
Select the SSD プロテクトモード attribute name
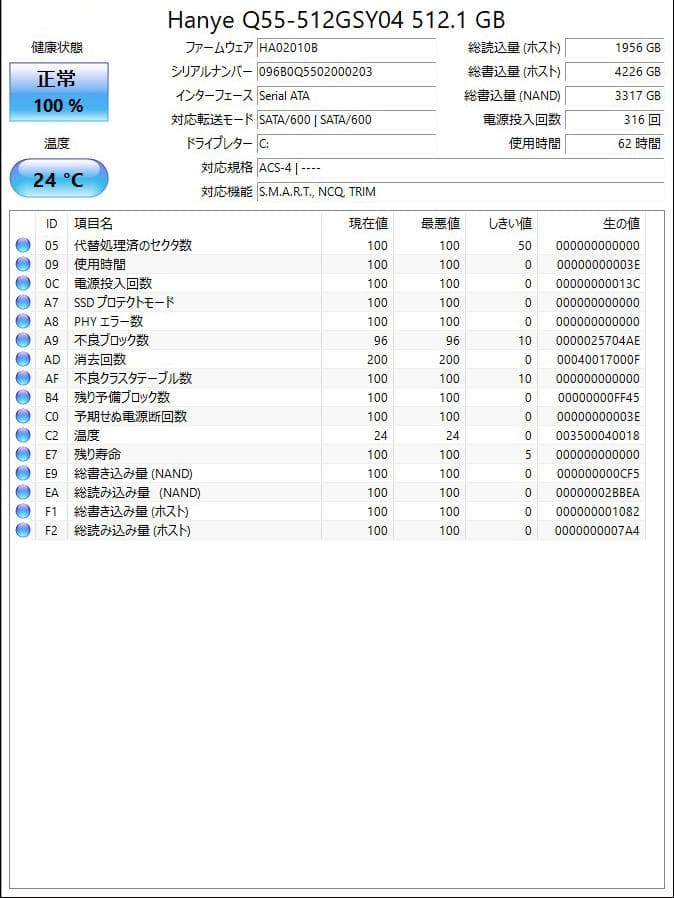(x=124, y=302)
